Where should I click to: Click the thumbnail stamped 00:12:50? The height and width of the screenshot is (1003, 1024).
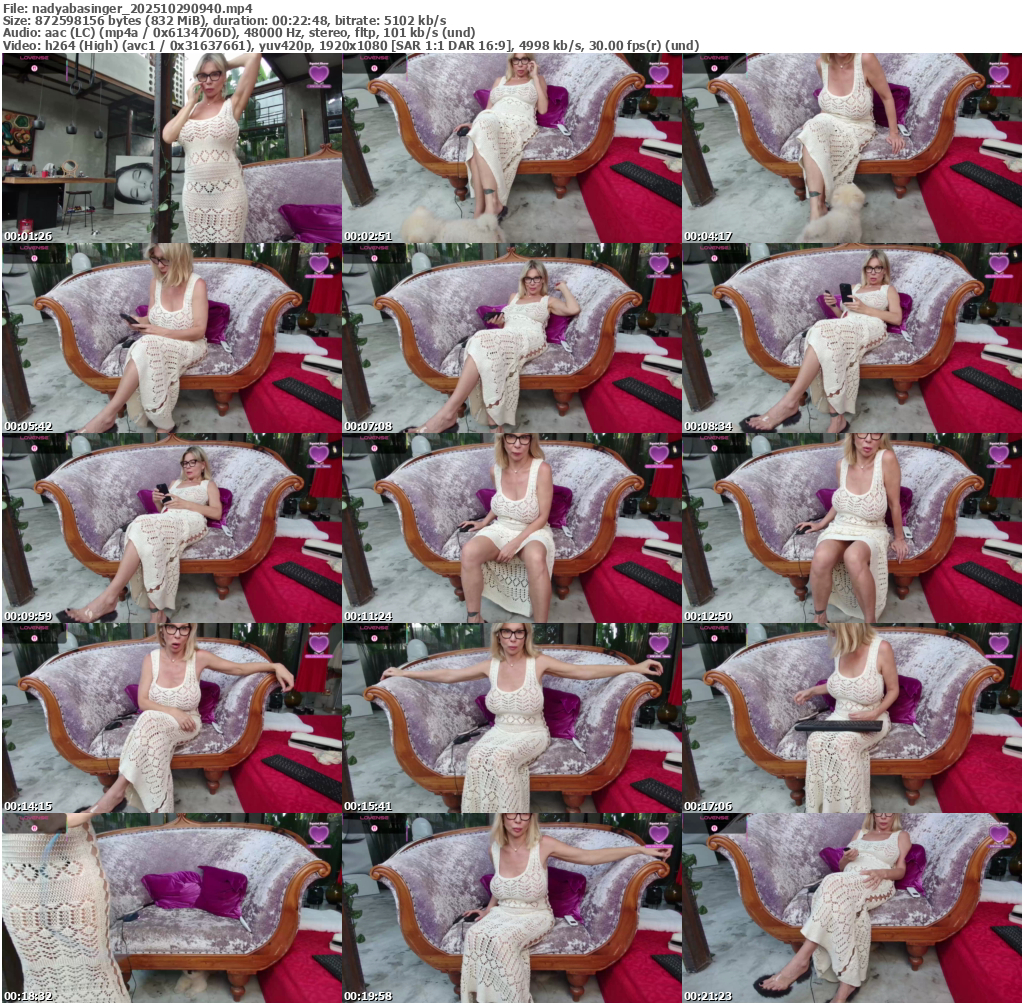click(852, 528)
